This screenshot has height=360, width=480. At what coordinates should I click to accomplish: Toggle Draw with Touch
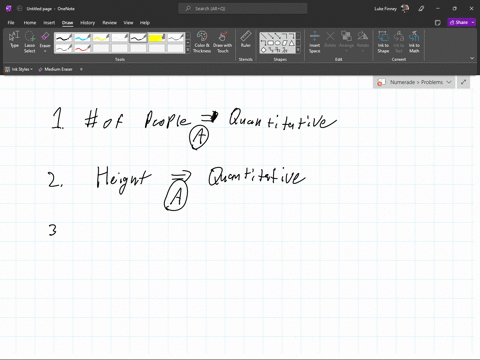[x=222, y=42]
